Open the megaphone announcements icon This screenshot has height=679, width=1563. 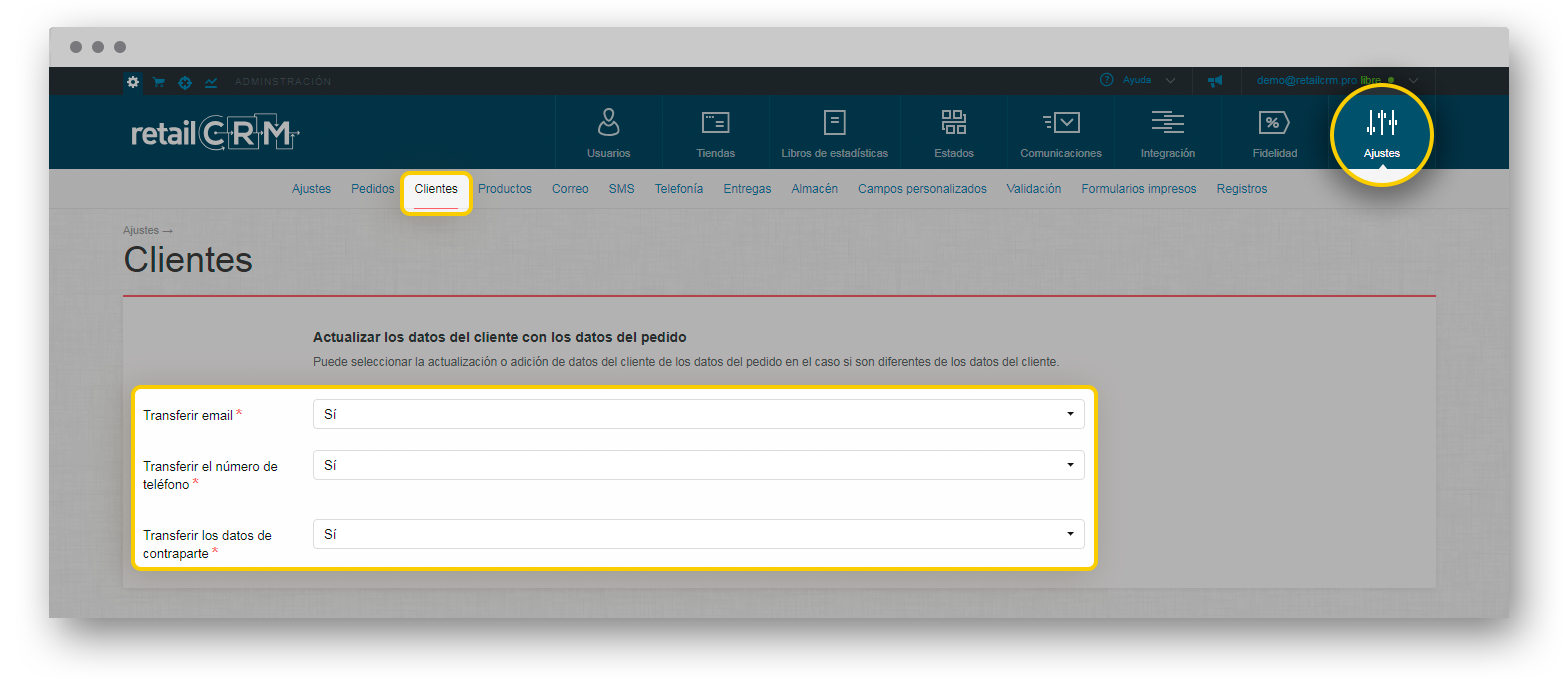(x=1215, y=81)
